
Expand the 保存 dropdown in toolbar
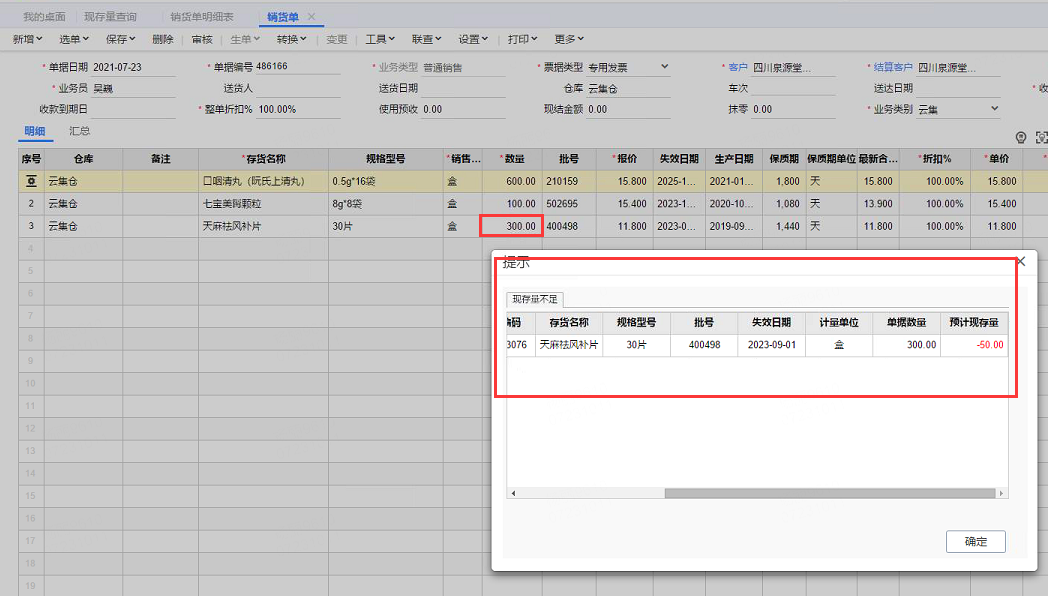point(120,39)
